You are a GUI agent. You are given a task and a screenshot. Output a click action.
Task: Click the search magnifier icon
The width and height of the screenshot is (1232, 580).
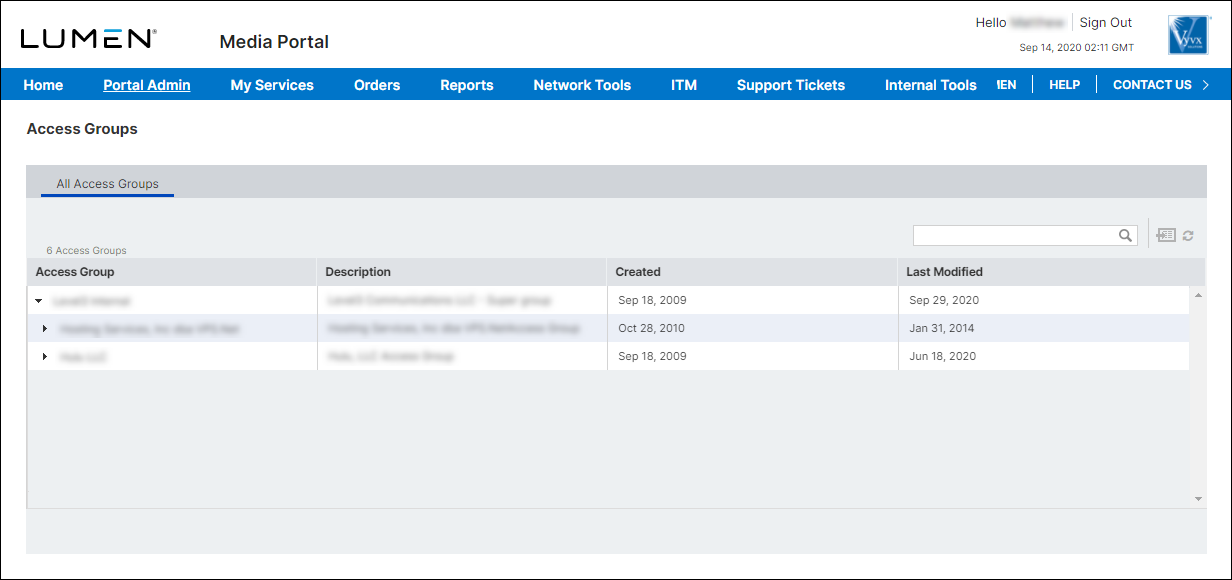click(1125, 235)
